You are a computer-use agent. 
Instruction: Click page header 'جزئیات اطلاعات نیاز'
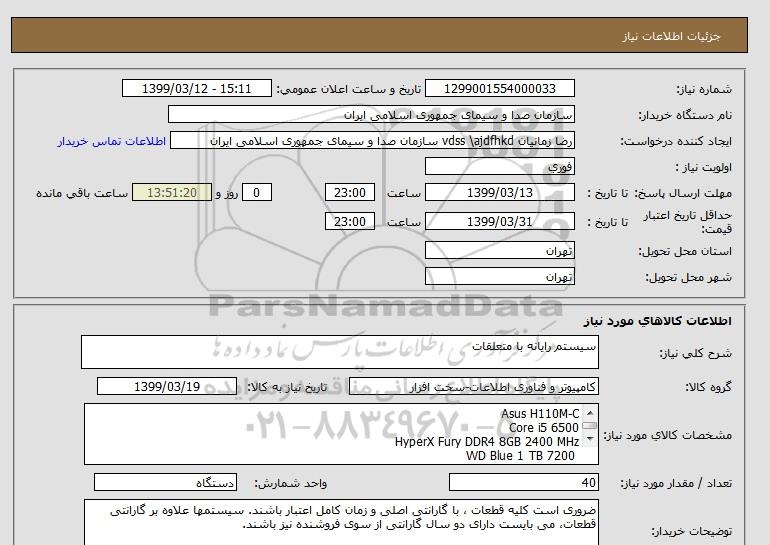point(671,36)
